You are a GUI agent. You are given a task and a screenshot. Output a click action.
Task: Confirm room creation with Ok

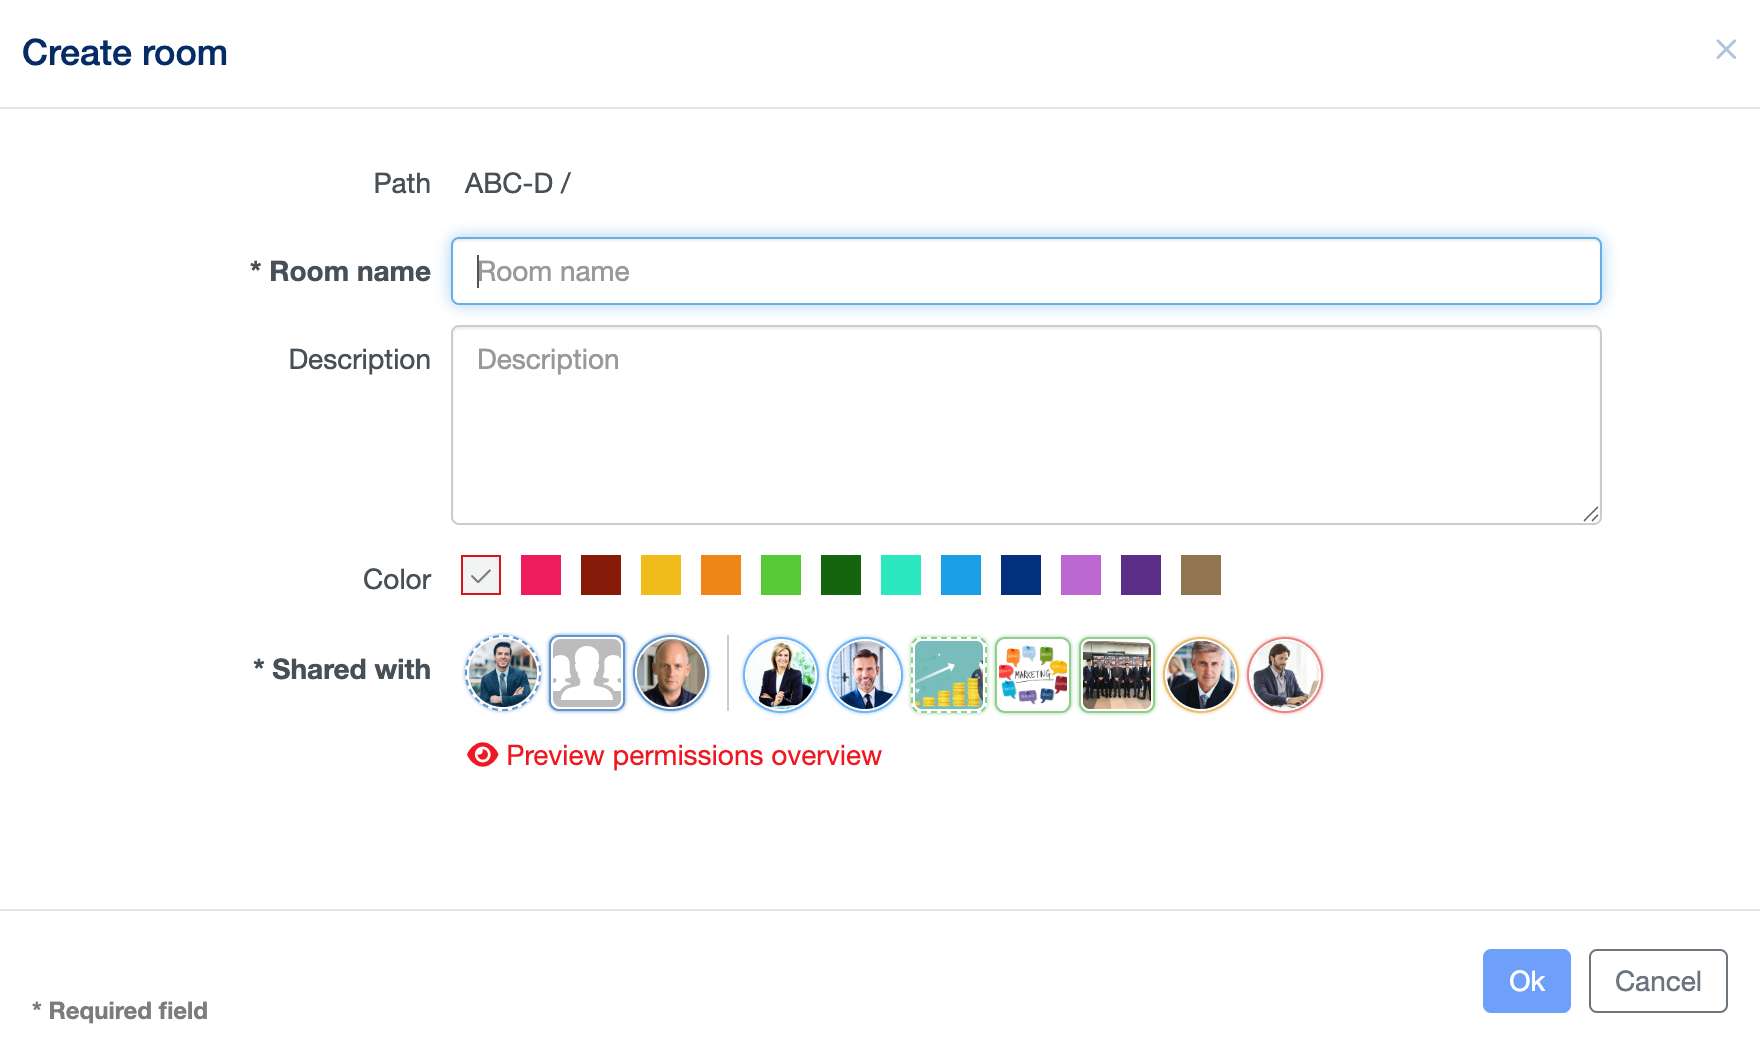pos(1526,981)
